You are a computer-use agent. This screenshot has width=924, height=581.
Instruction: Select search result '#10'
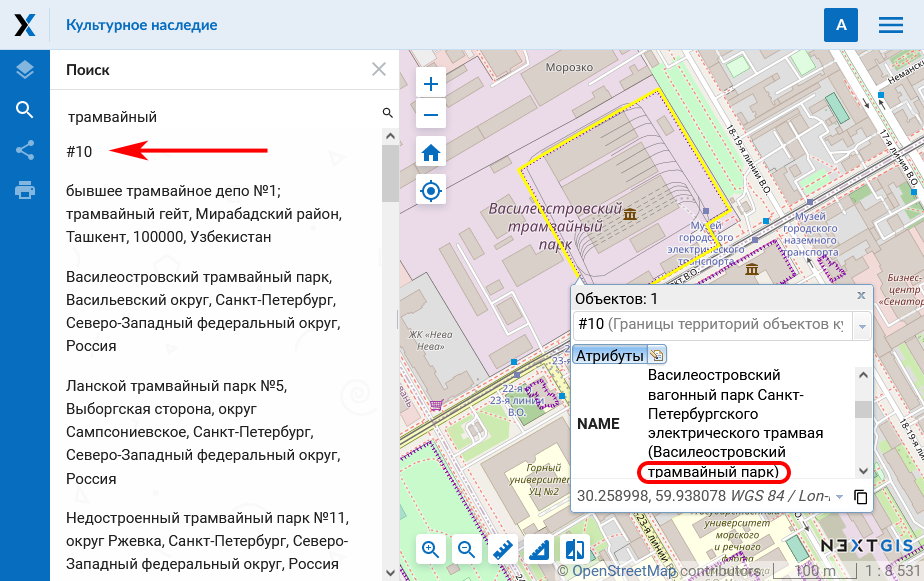(x=79, y=151)
